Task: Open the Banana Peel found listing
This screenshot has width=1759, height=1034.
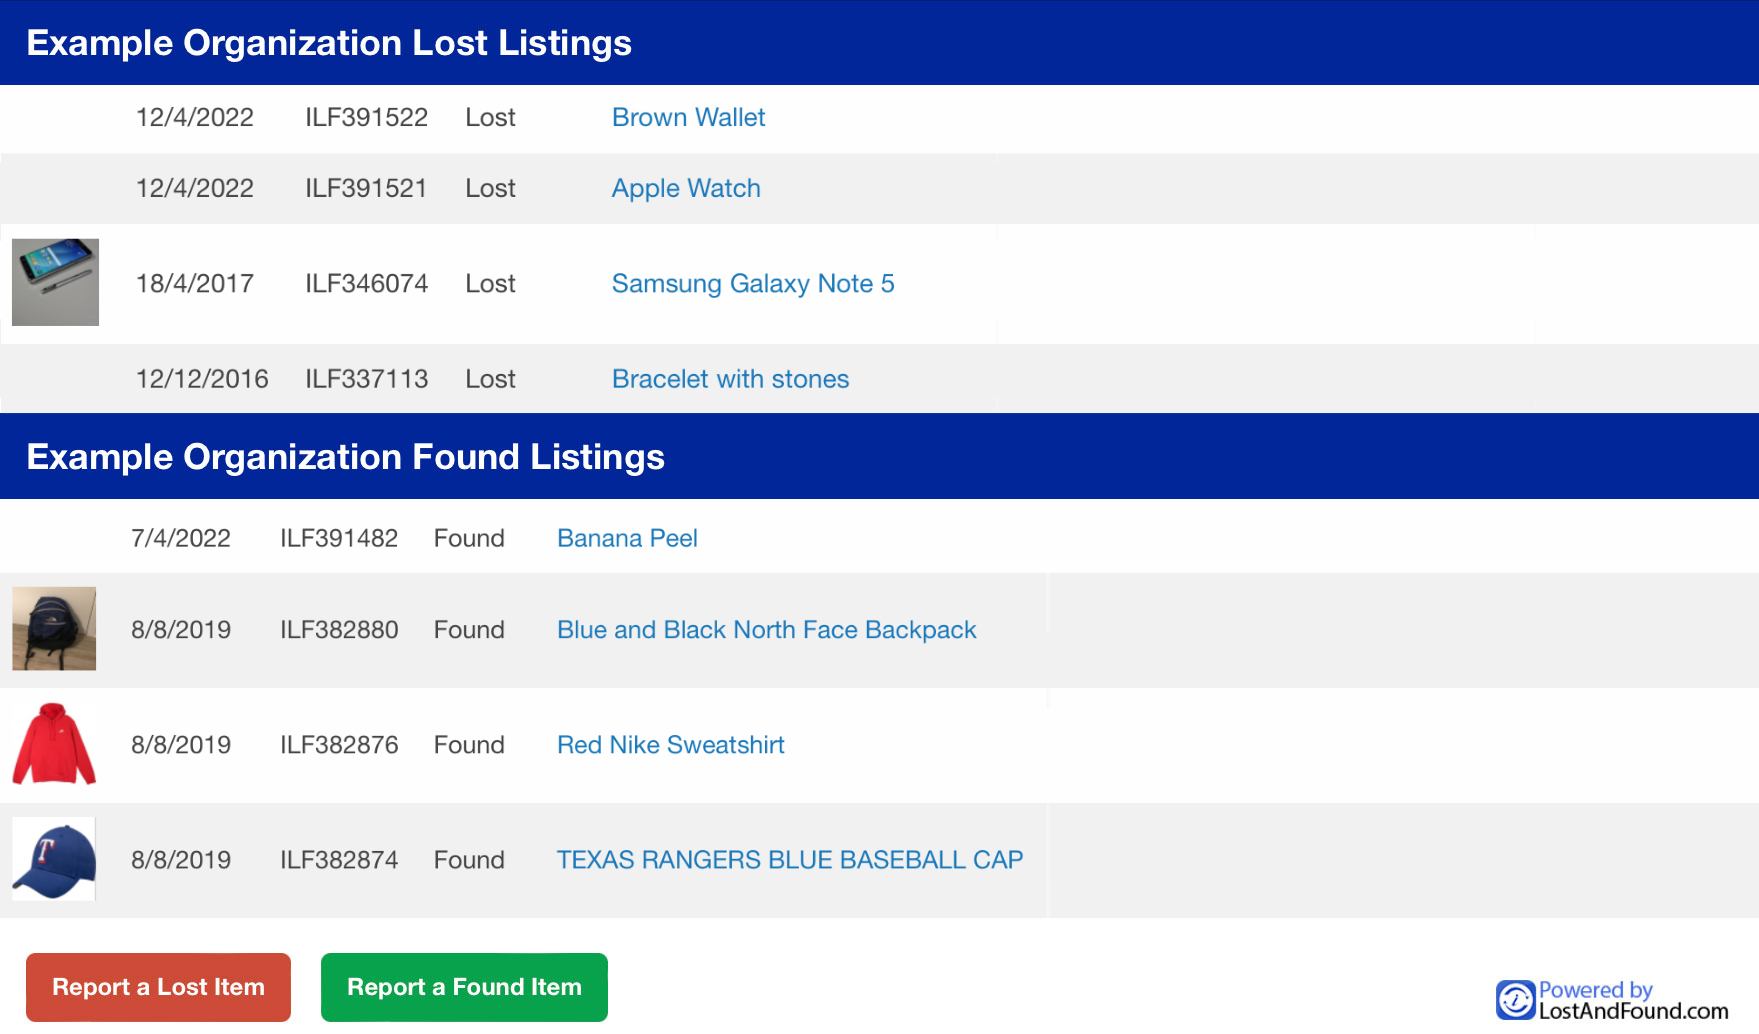Action: pyautogui.click(x=627, y=538)
